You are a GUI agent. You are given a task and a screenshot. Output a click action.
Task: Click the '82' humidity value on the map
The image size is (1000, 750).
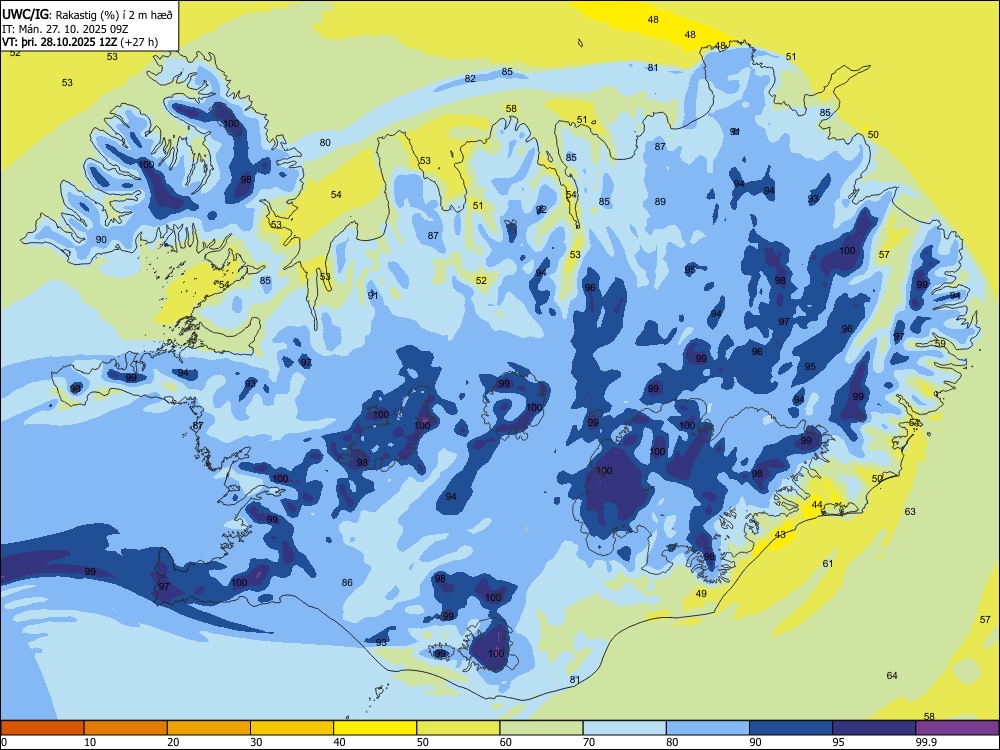470,78
